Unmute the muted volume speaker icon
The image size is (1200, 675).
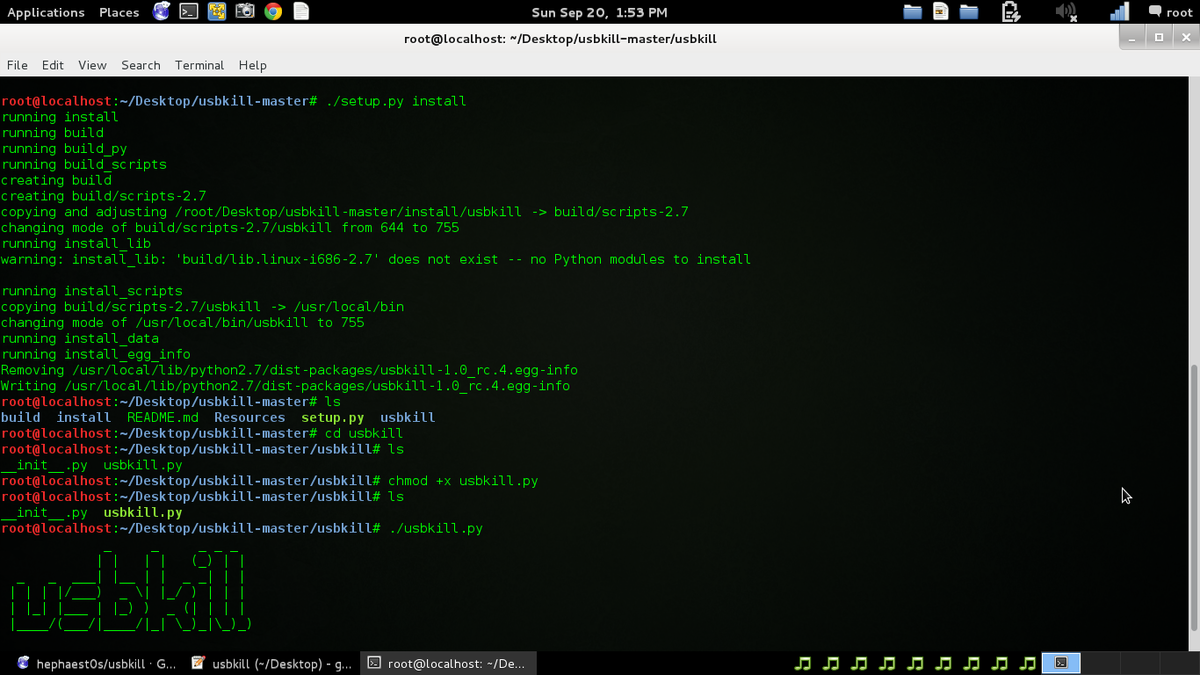(x=1066, y=12)
